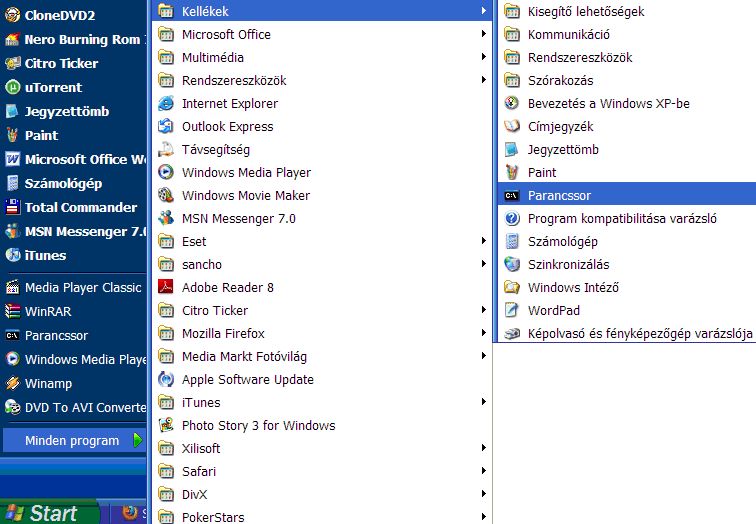The height and width of the screenshot is (524, 756).
Task: Click the WinRAR icon in recent programs
Action: (x=13, y=311)
